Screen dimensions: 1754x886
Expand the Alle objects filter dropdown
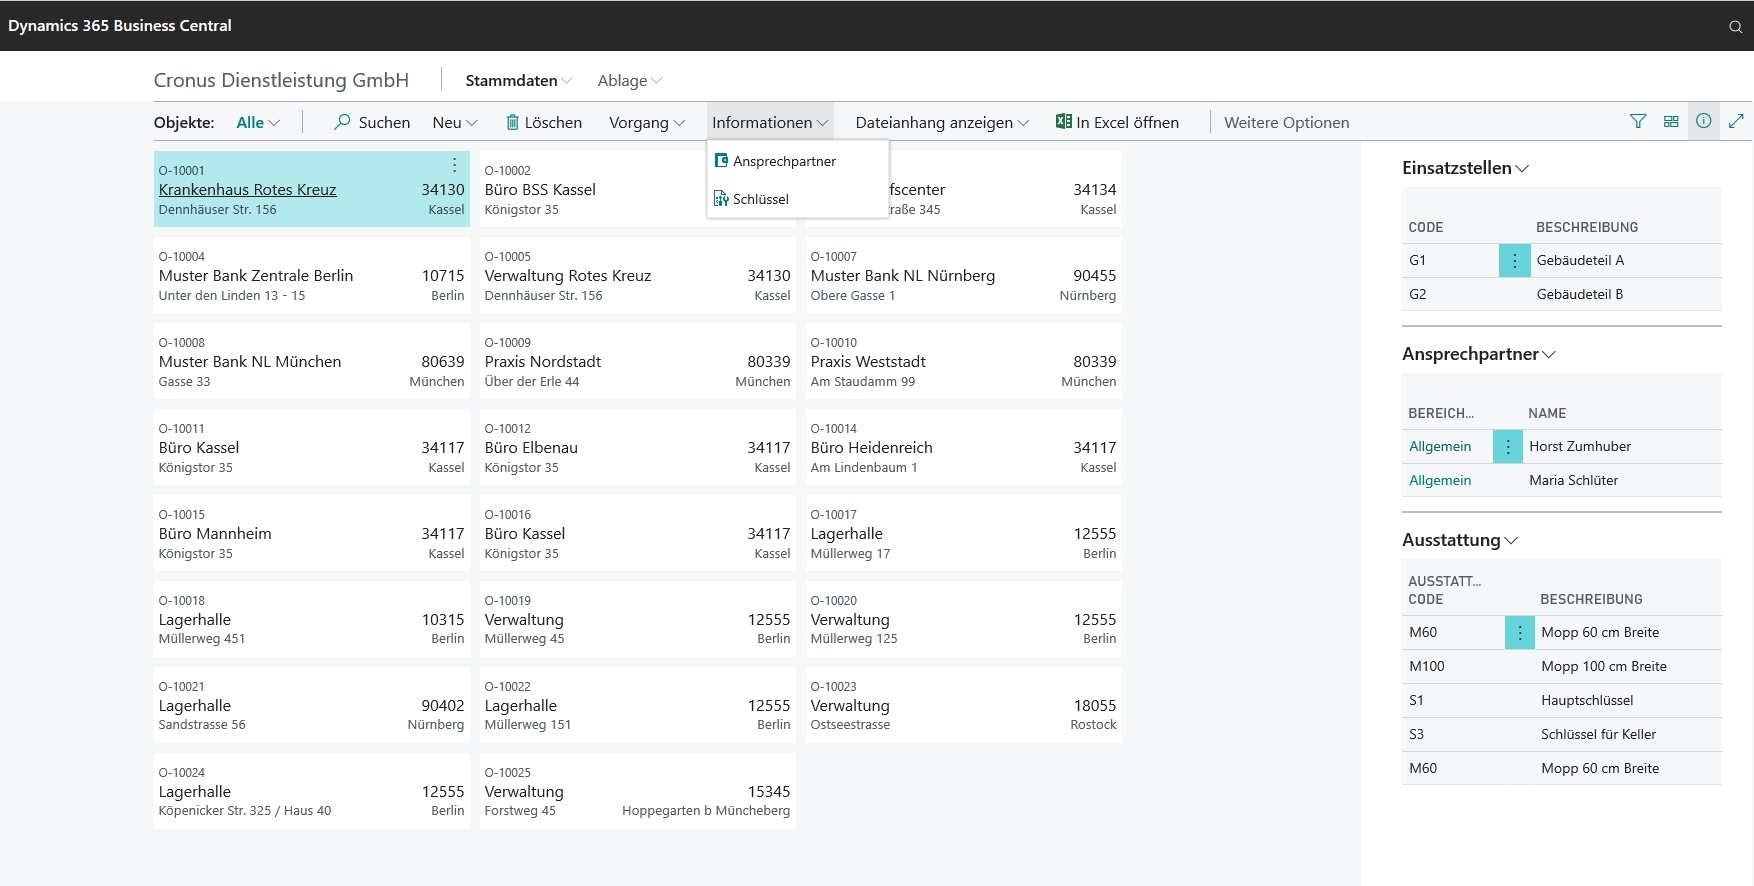(258, 122)
